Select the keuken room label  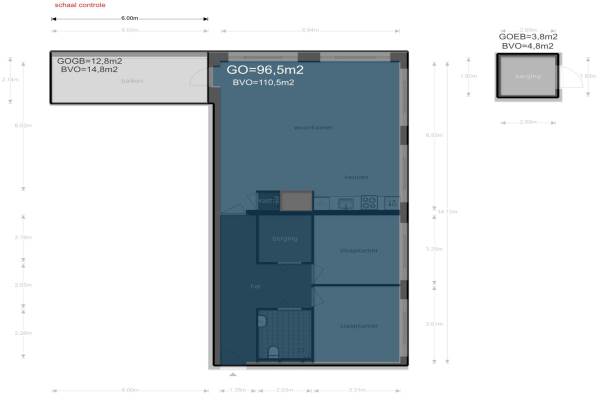pyautogui.click(x=356, y=177)
